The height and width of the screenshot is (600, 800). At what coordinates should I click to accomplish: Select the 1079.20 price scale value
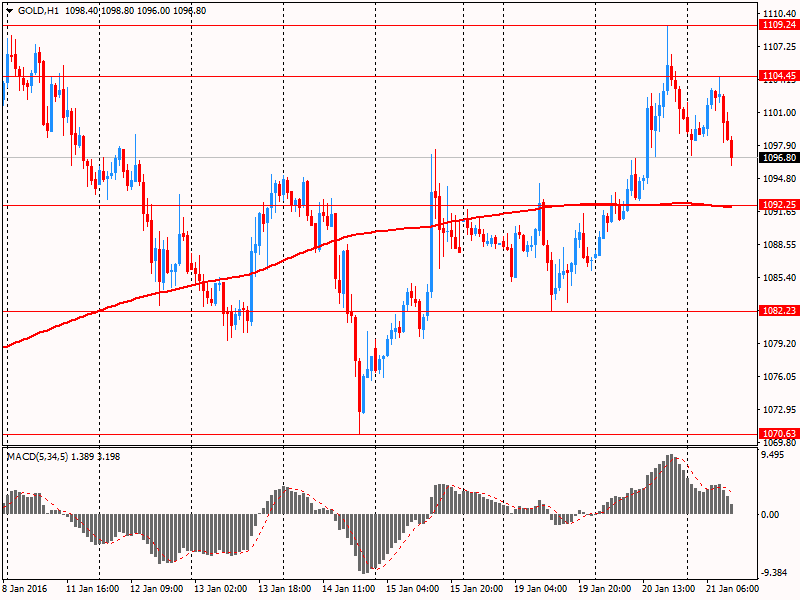(x=779, y=343)
